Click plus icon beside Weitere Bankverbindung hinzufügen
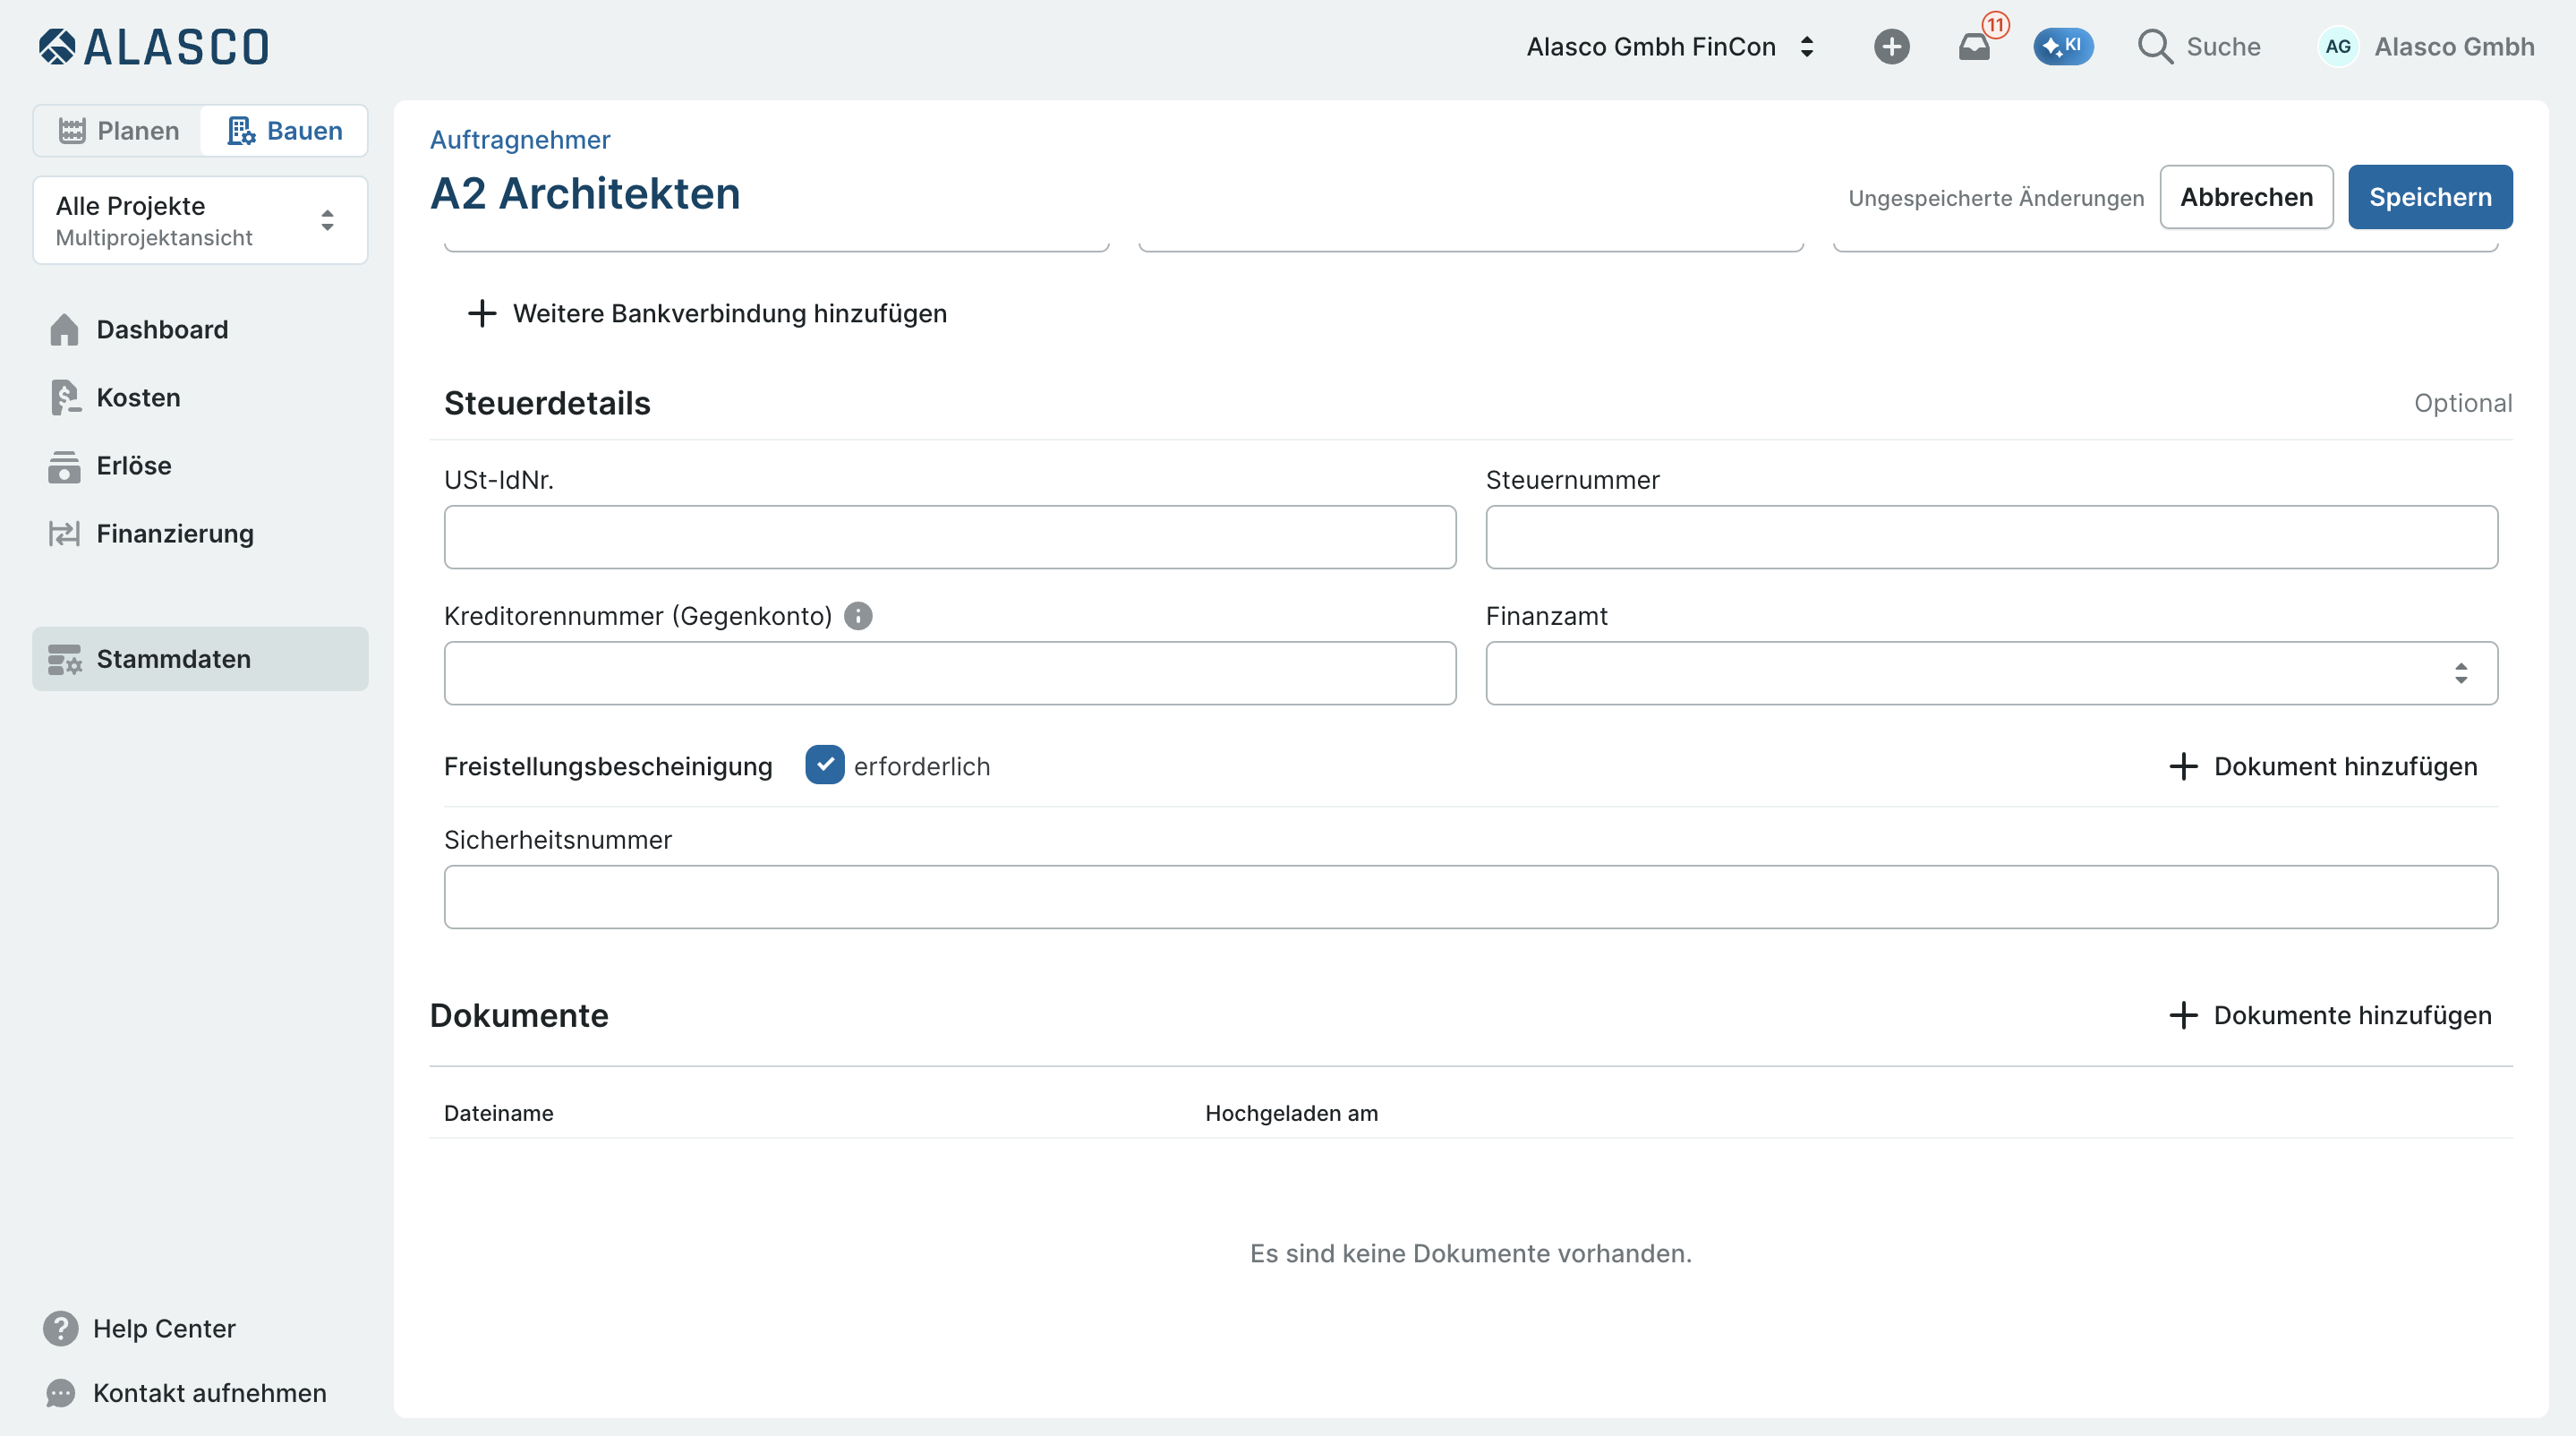The image size is (2576, 1436). 482,313
